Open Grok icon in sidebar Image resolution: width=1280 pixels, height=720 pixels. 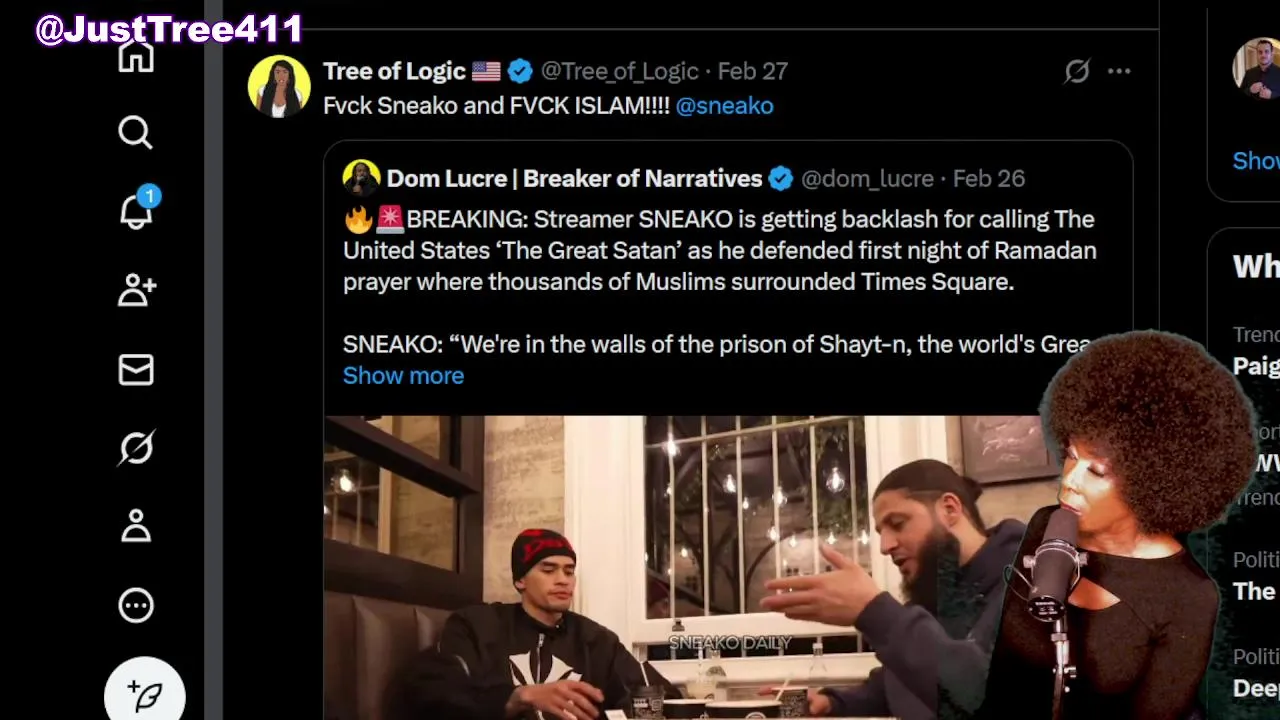pyautogui.click(x=136, y=448)
